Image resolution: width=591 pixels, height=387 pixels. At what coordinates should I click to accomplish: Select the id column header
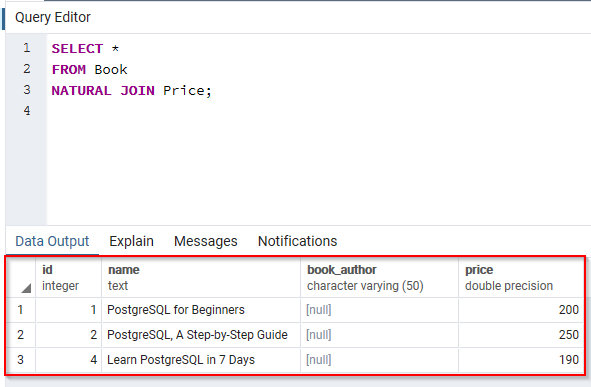click(x=69, y=278)
